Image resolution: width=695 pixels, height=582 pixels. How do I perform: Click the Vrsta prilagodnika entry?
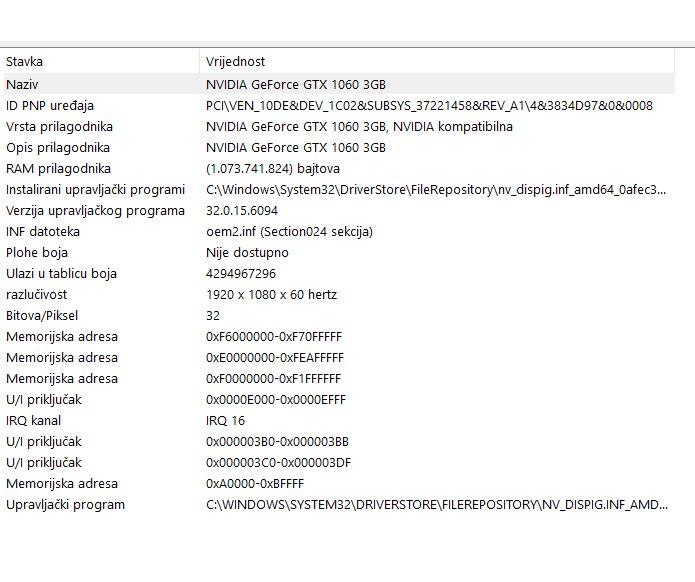[59, 126]
